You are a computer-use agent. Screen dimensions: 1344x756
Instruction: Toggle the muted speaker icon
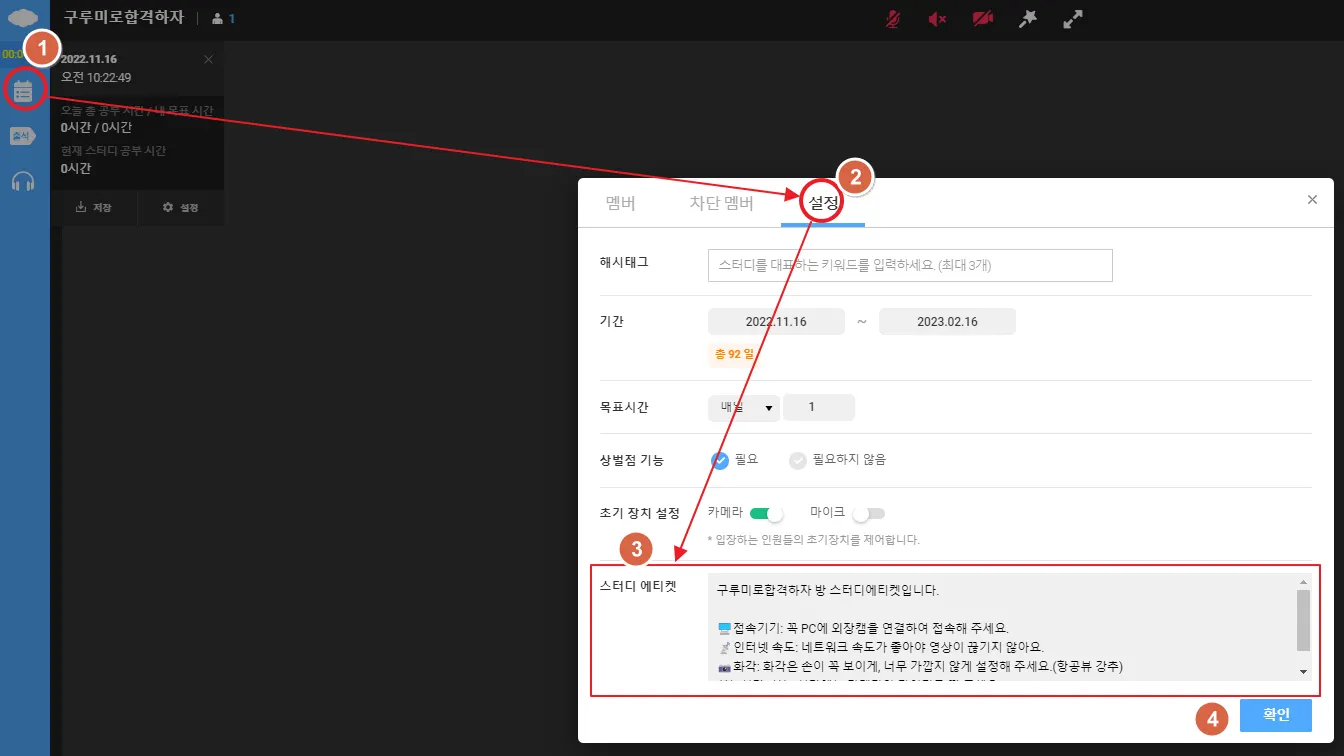[937, 19]
